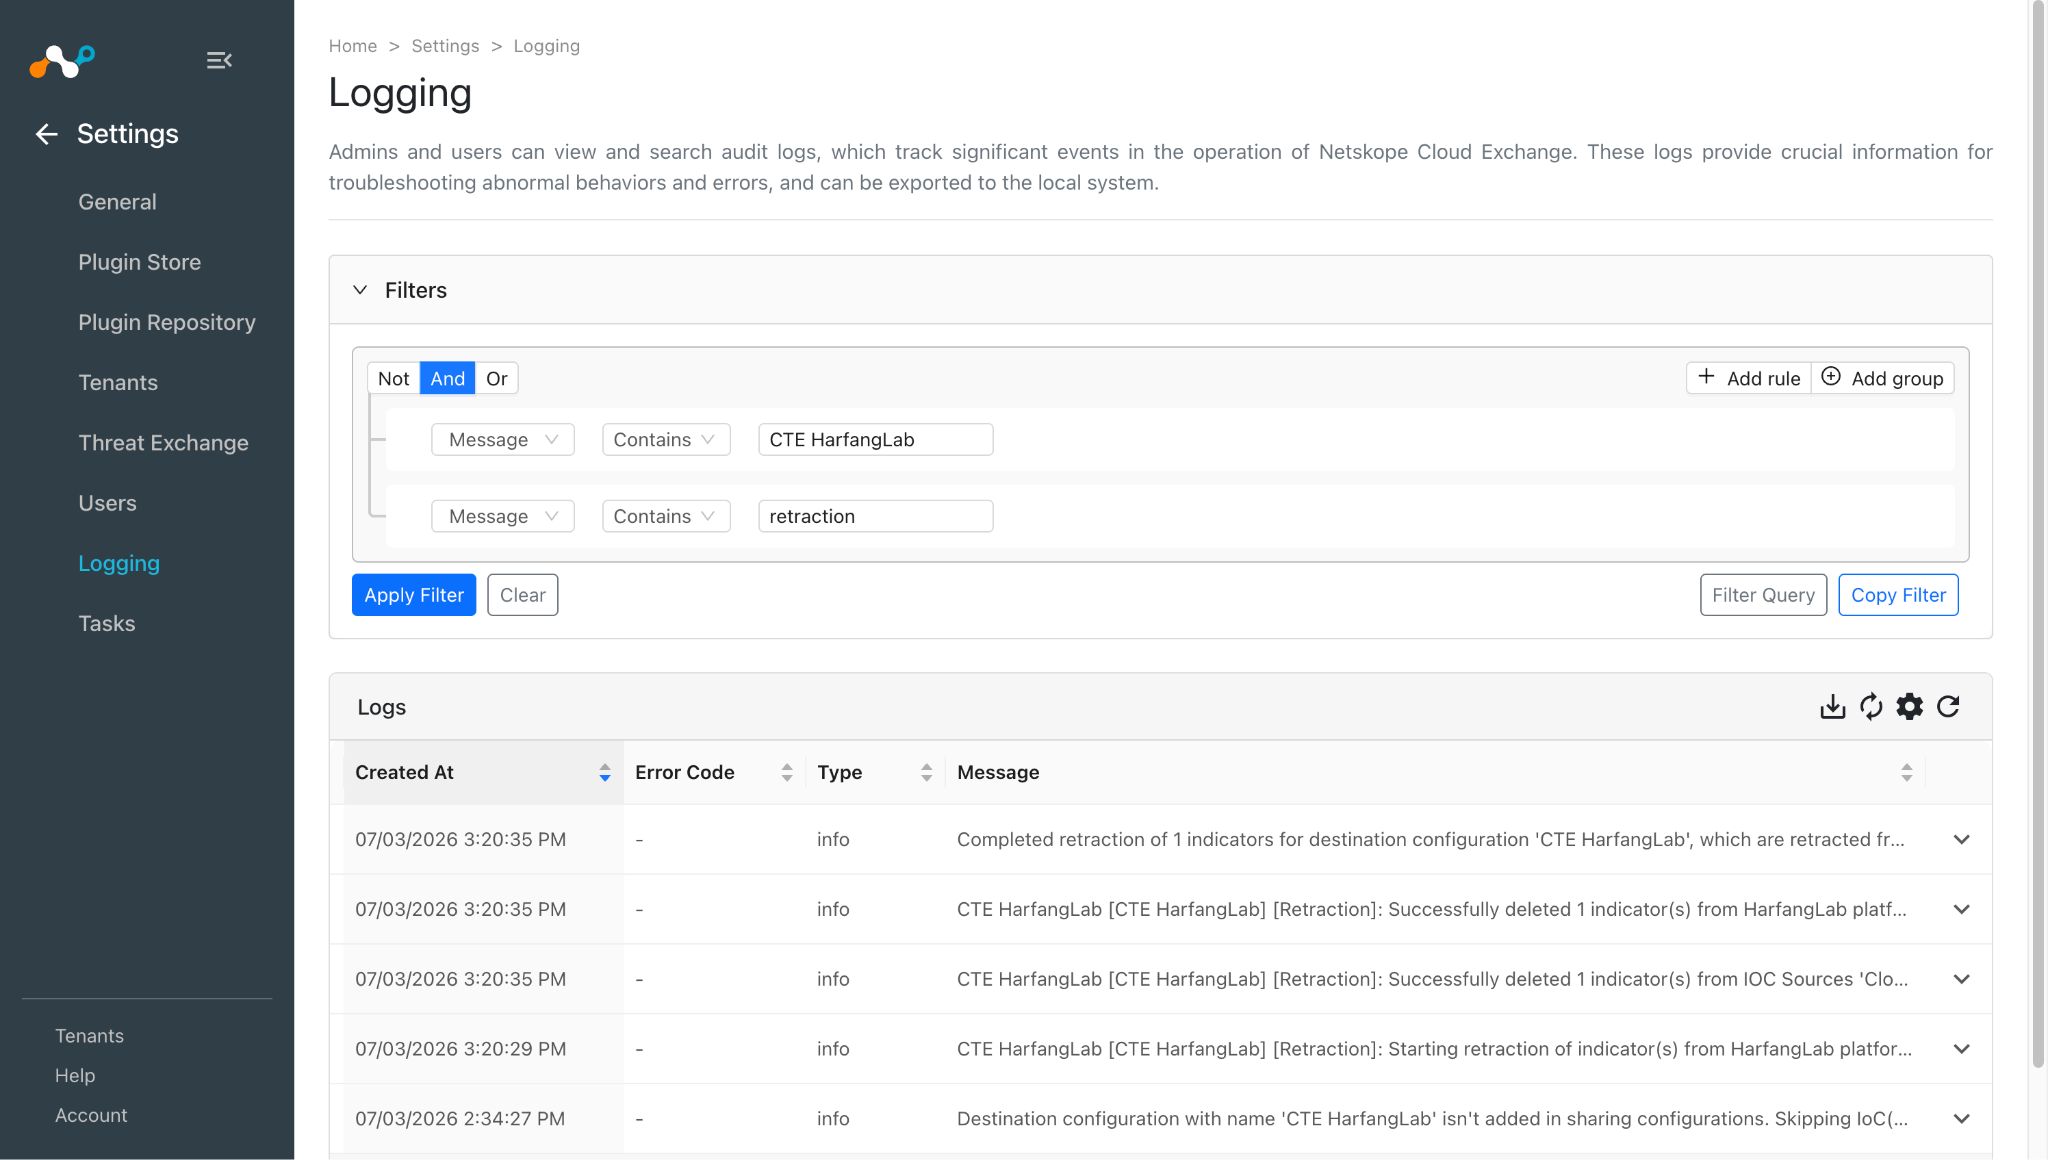
Task: Download logs with the export icon
Action: [1832, 707]
